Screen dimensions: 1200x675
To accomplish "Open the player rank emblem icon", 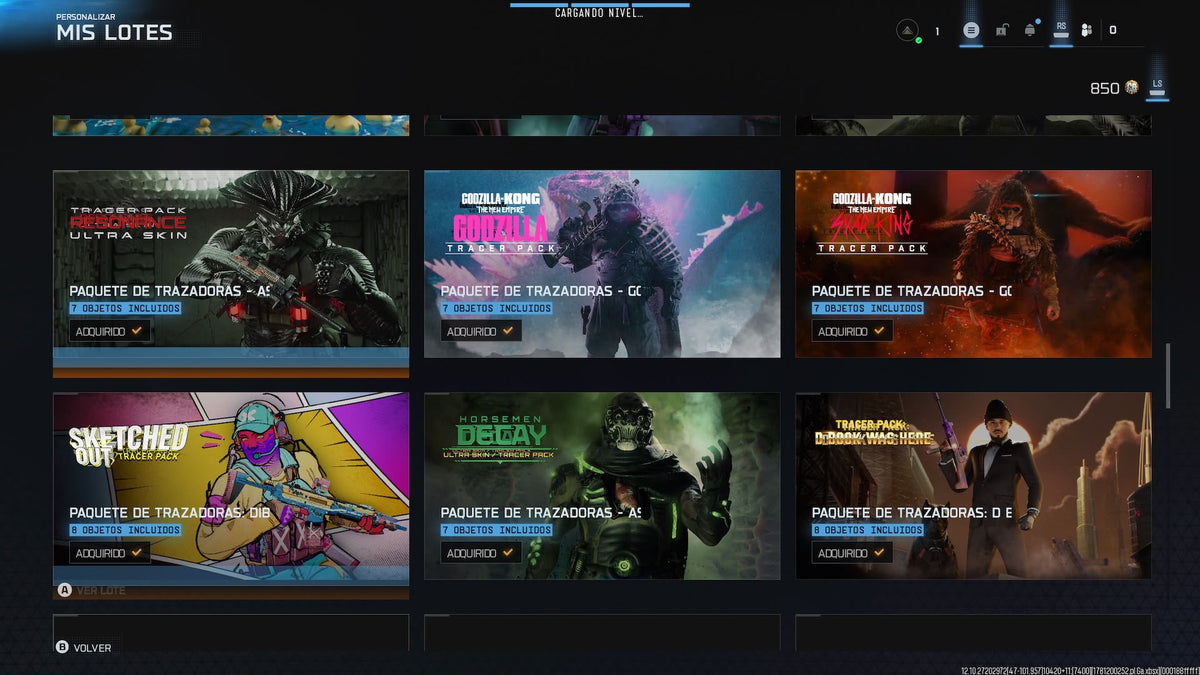I will [x=908, y=31].
